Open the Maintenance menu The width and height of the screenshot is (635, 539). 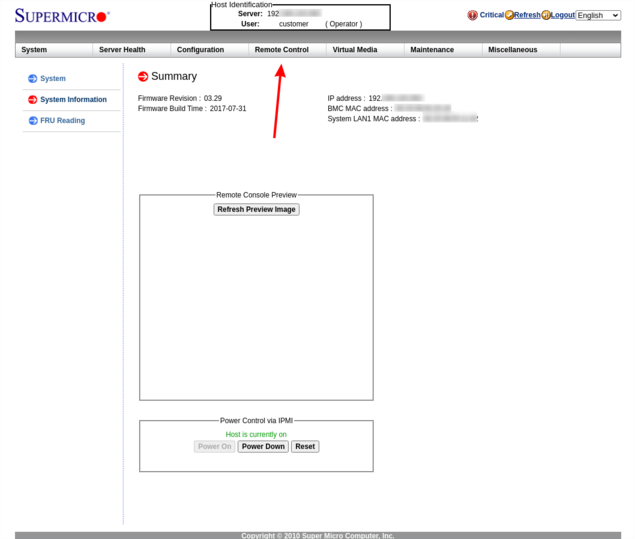(x=443, y=50)
